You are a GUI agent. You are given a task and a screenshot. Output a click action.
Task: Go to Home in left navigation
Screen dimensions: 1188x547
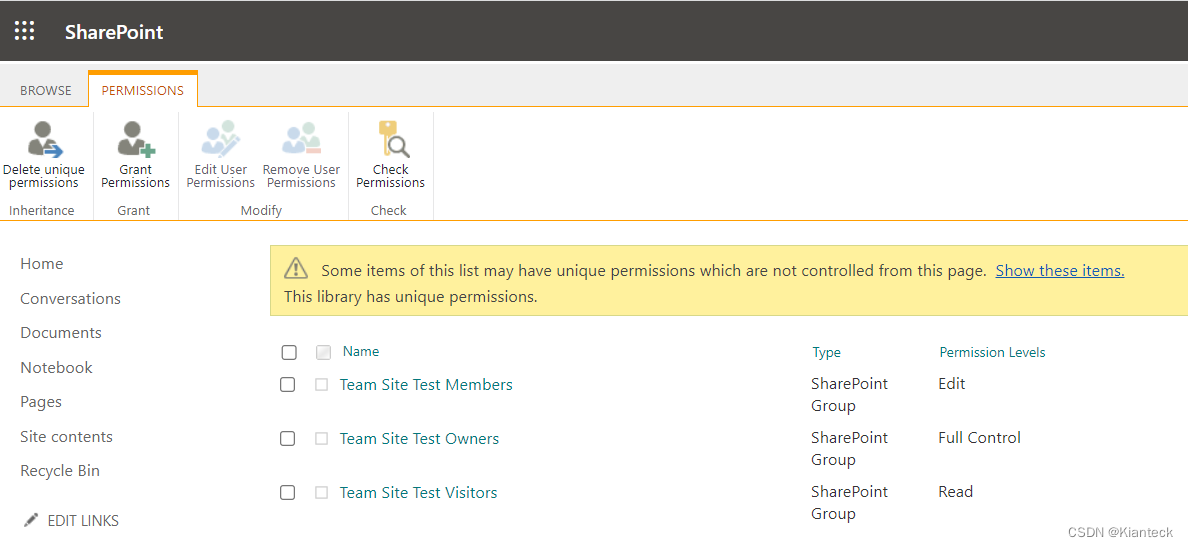click(x=42, y=264)
